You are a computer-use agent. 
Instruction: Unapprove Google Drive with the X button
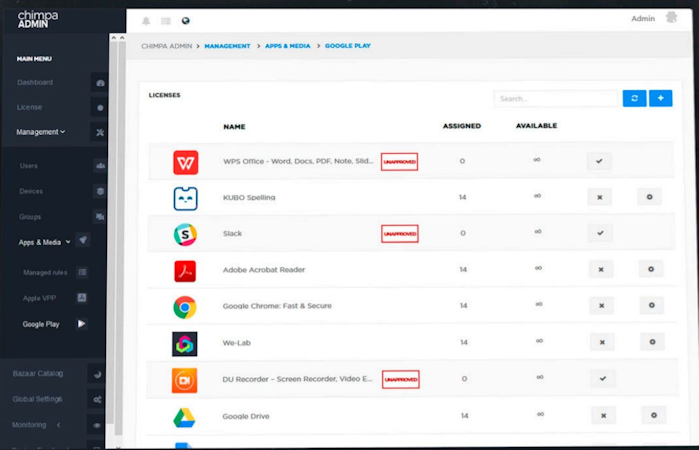603,415
